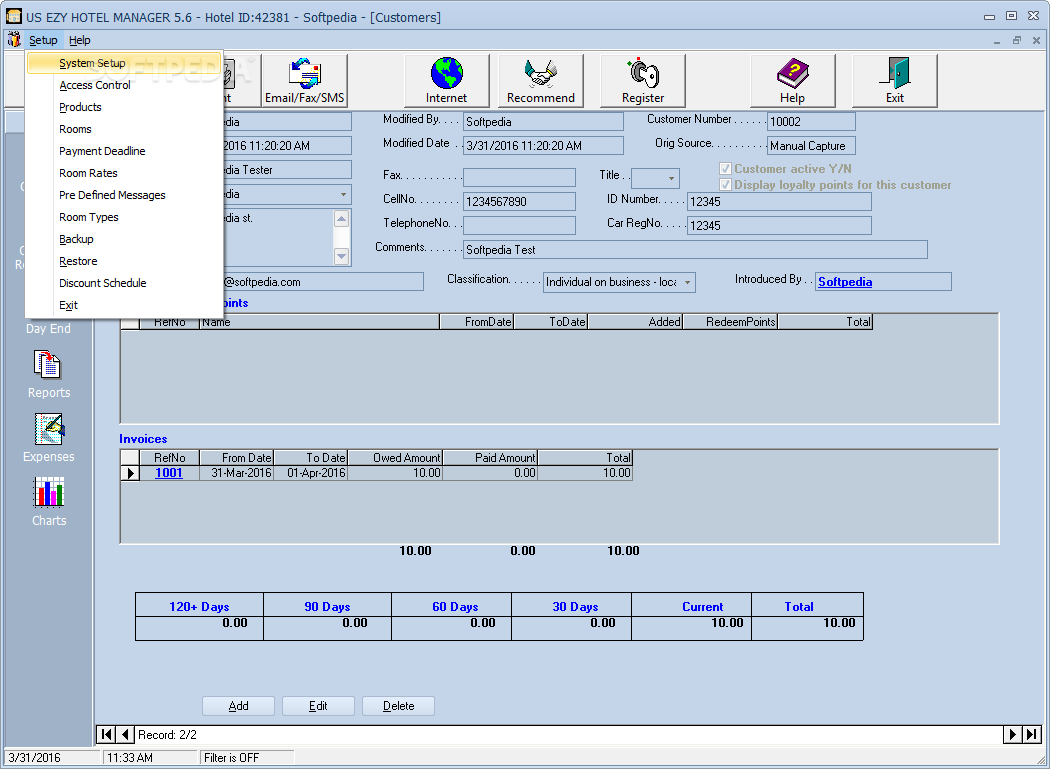The image size is (1050, 769).
Task: Click the Modified Date field
Action: click(543, 146)
